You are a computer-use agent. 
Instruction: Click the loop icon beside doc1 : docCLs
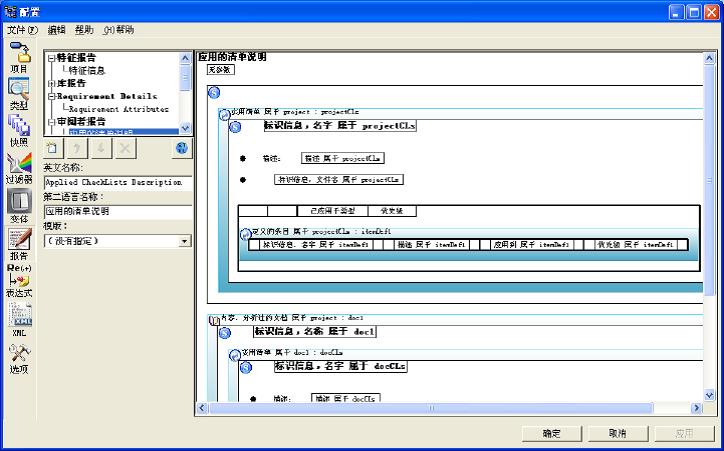235,355
